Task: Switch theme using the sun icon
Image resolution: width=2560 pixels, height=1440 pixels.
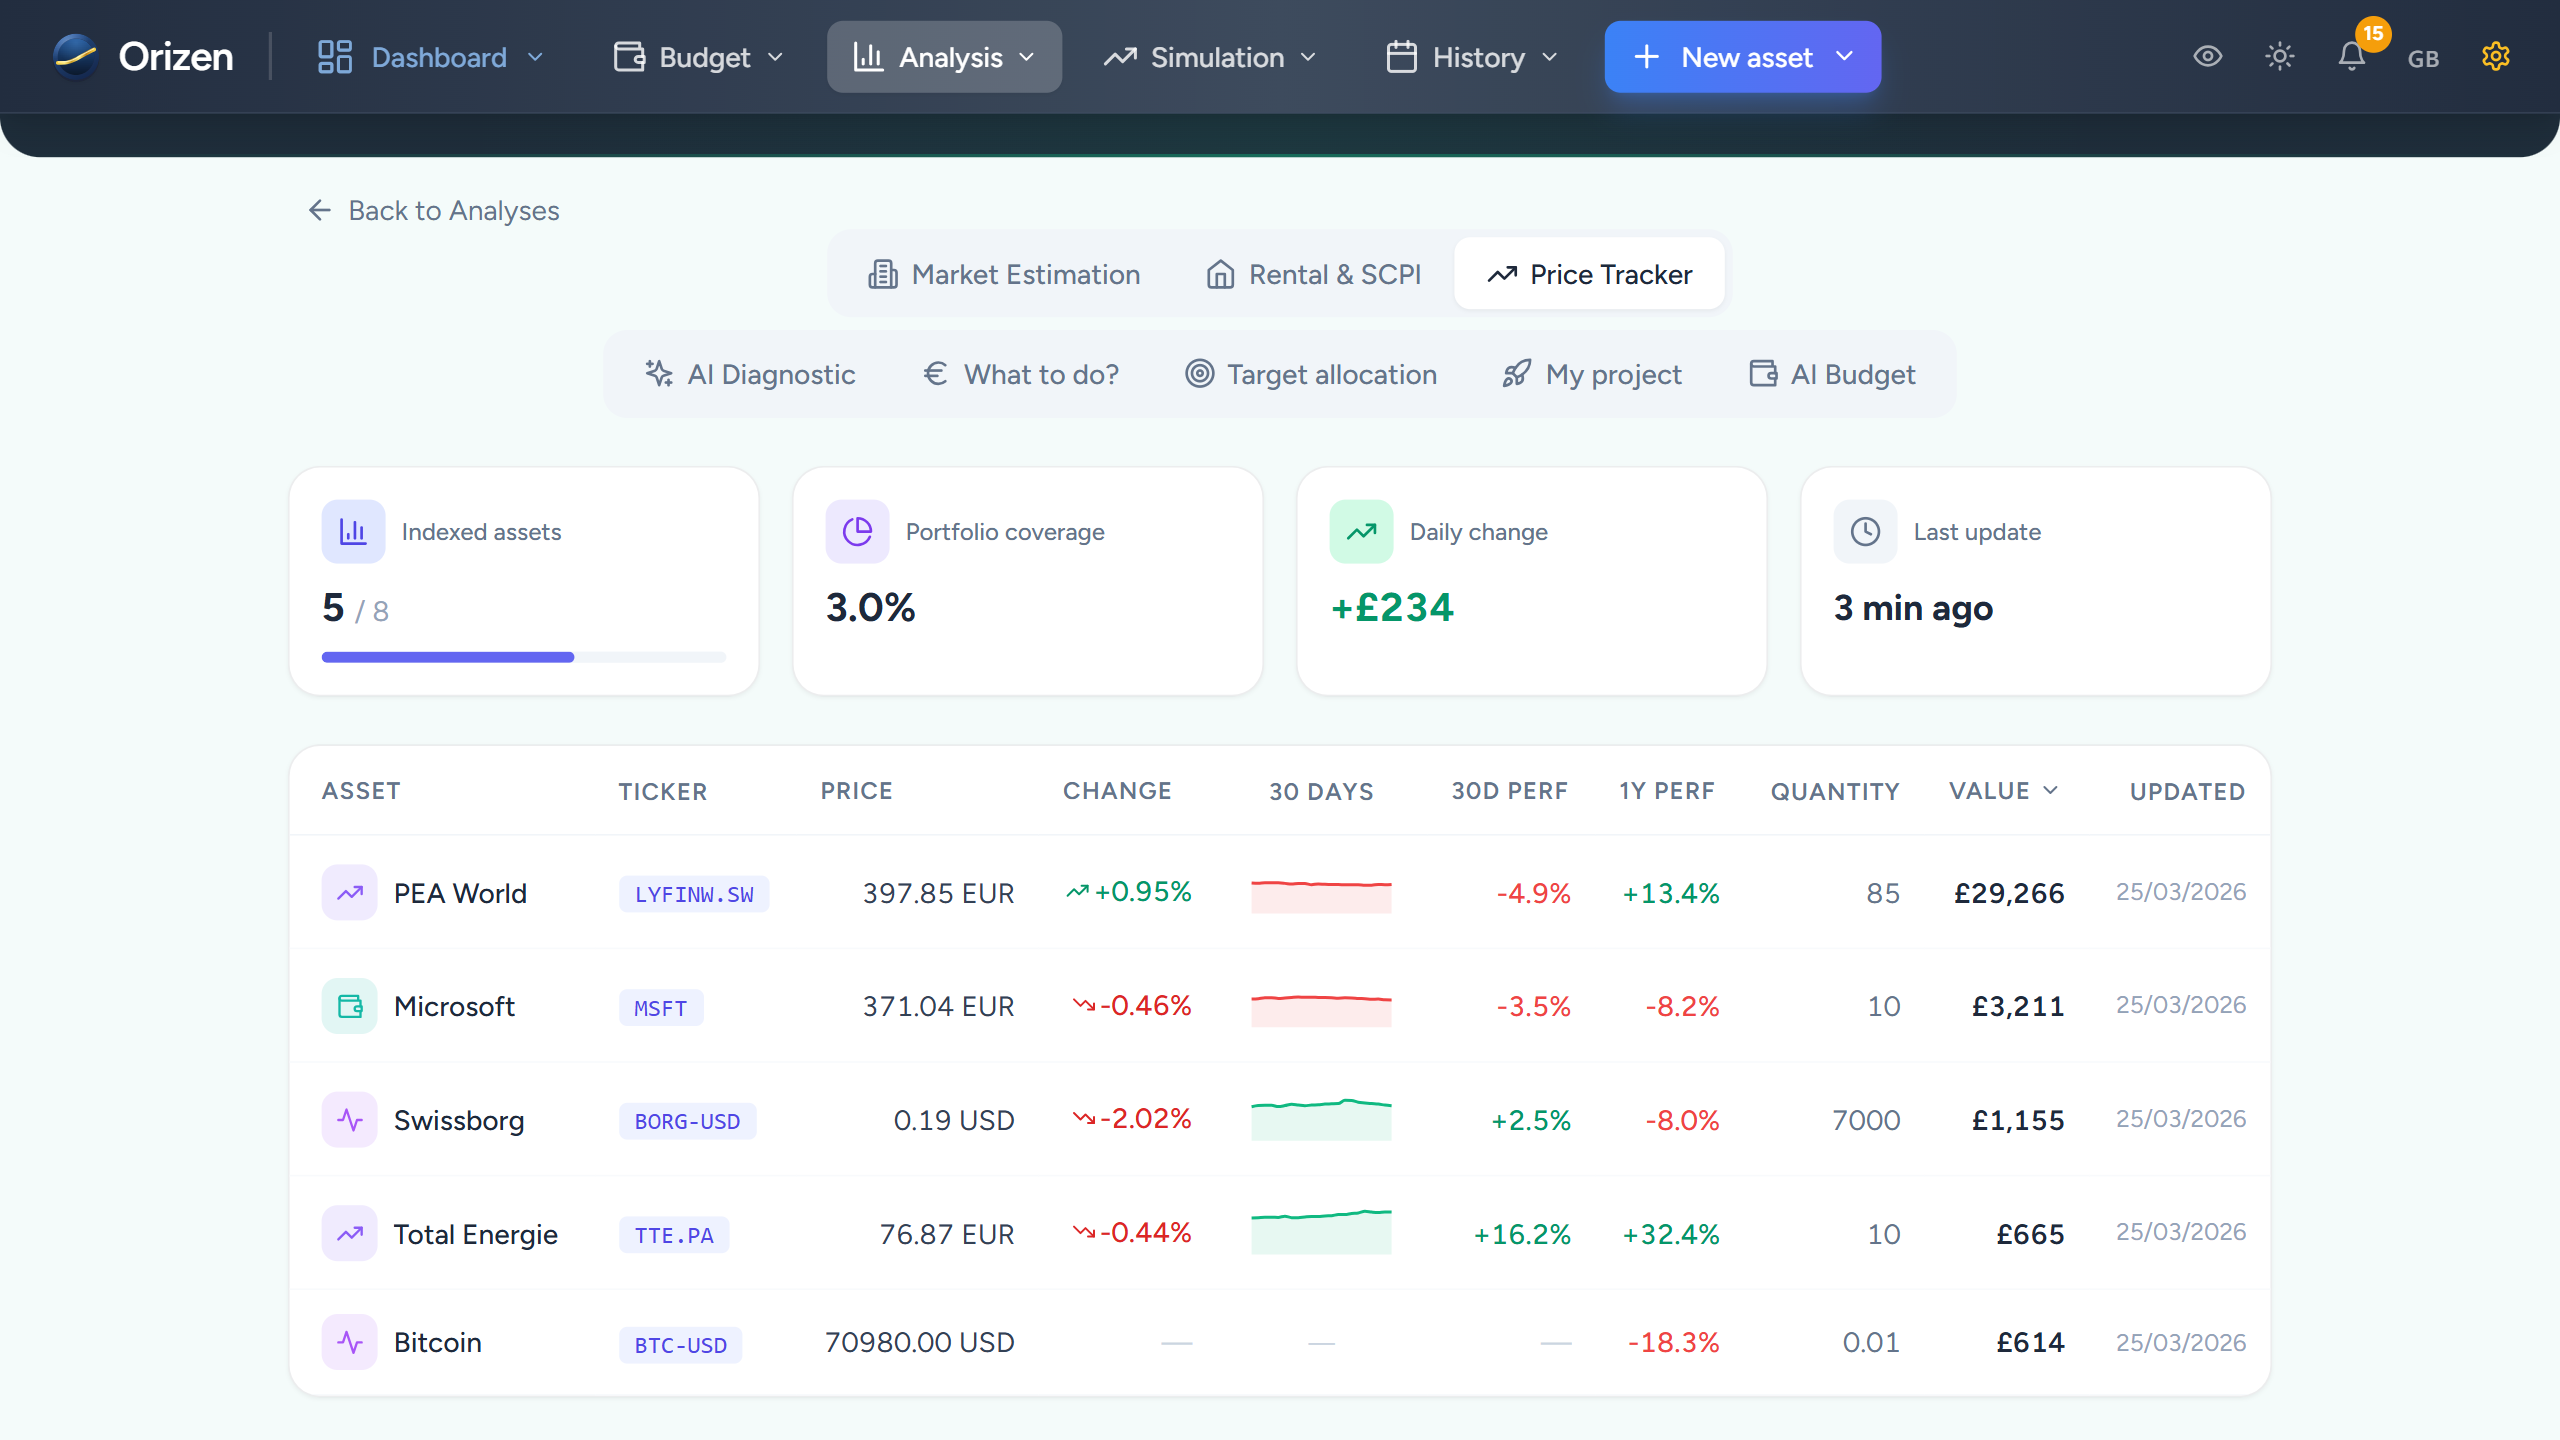Action: click(2279, 57)
